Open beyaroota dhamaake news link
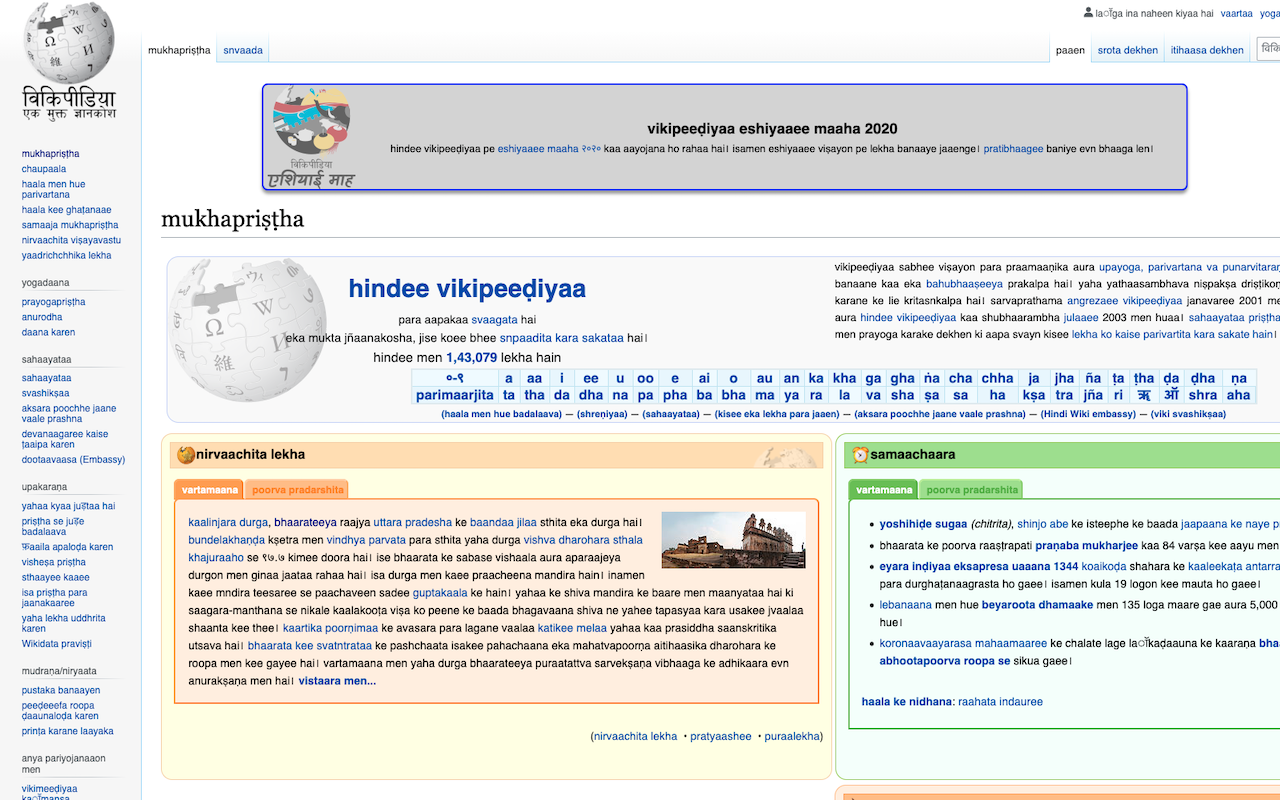1280x800 pixels. point(1037,604)
